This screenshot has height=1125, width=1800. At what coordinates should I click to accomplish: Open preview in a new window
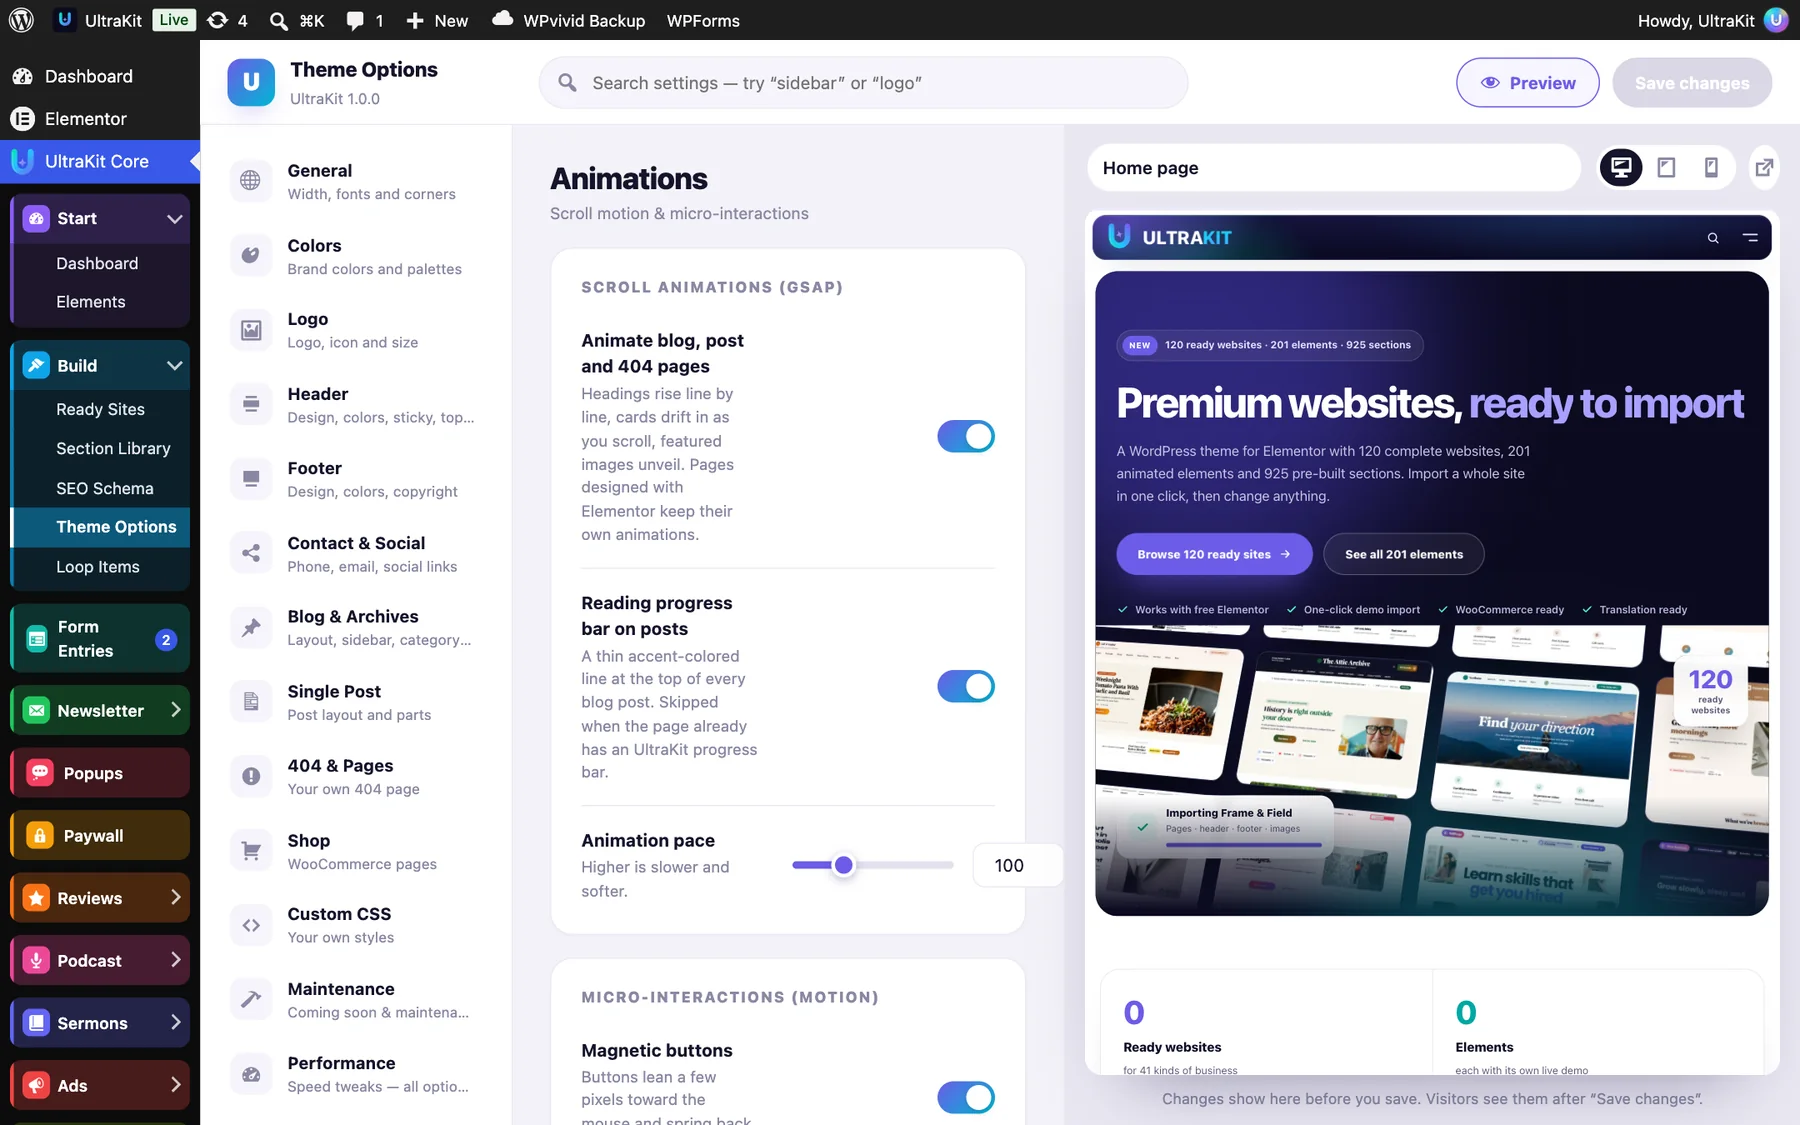point(1765,168)
